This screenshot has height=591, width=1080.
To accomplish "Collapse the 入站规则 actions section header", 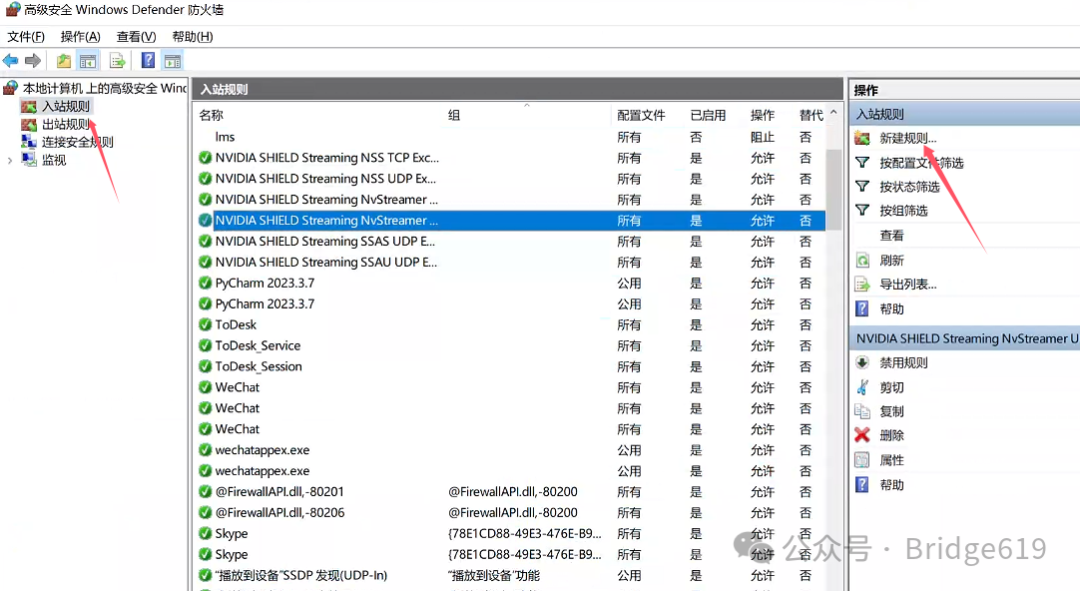I will [x=964, y=114].
